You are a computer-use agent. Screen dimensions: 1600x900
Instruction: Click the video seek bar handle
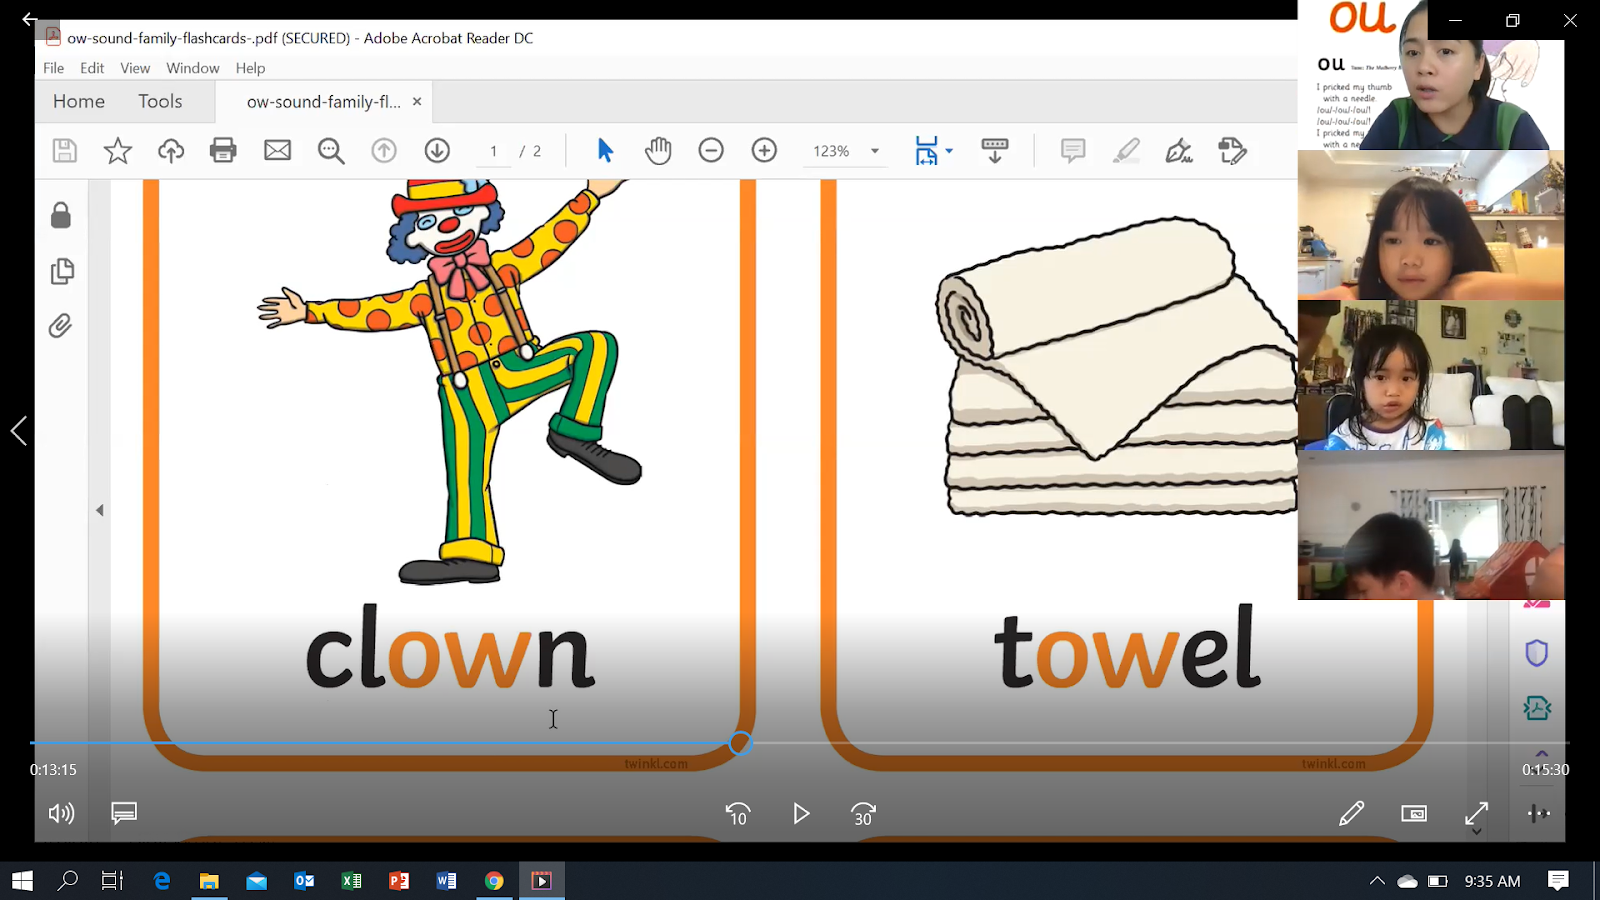coord(740,743)
